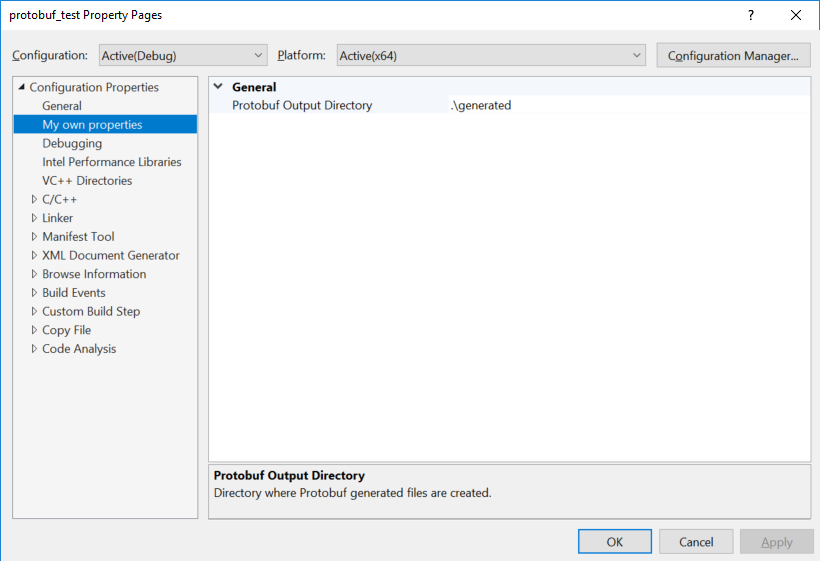Expand the C/C++ node arrow
Viewport: 820px width, 561px height.
click(34, 200)
